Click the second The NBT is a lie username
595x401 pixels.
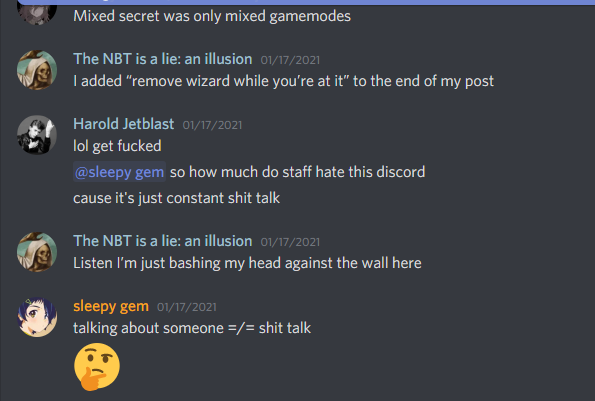tap(162, 241)
